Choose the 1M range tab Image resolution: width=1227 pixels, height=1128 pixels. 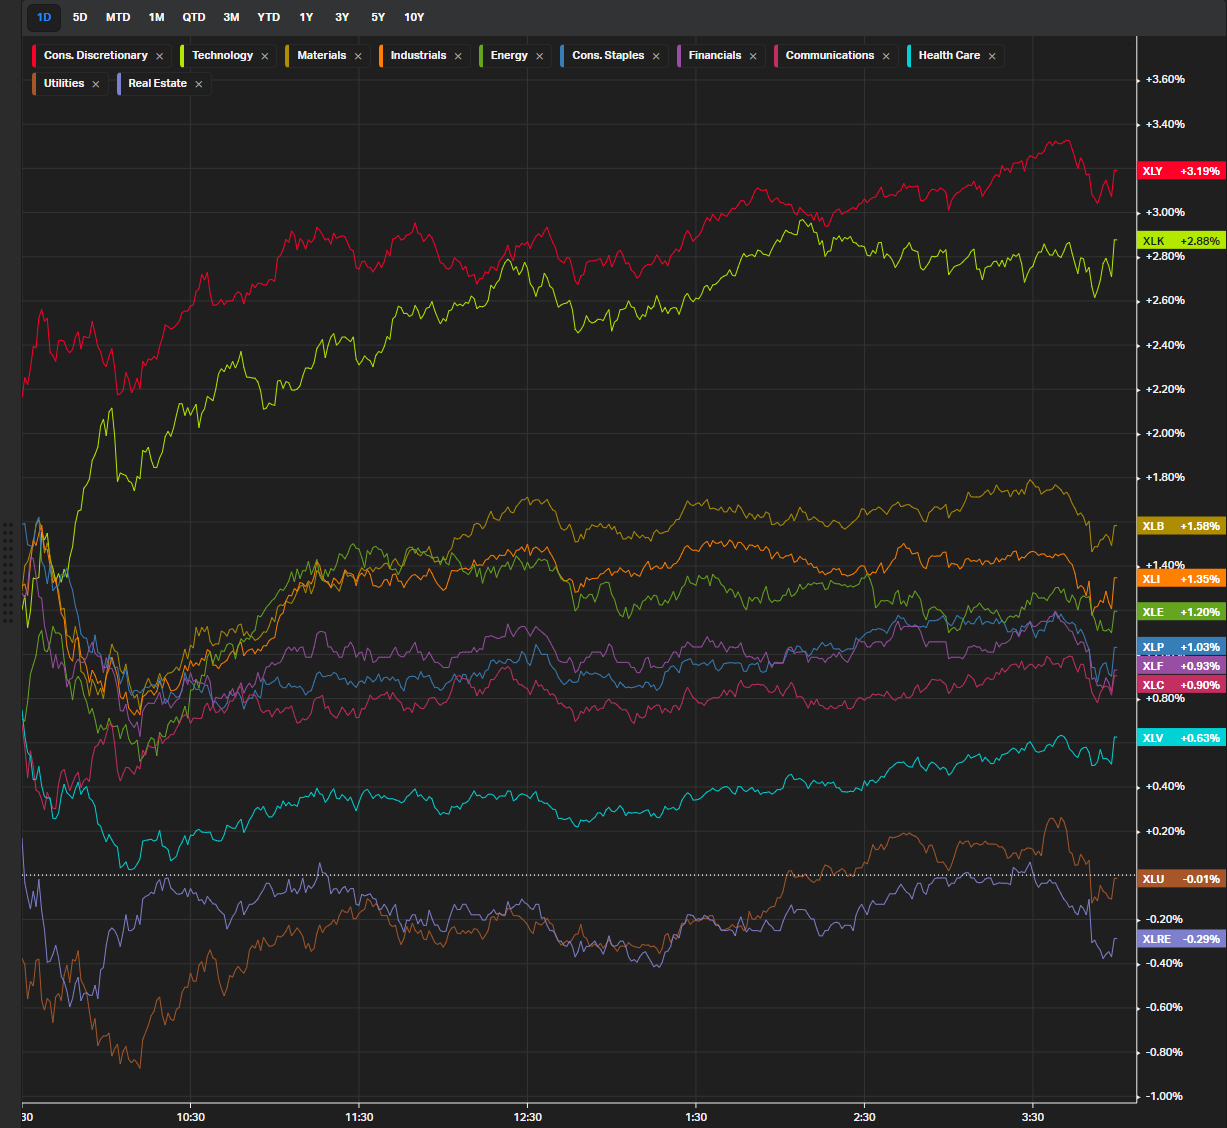pos(156,17)
